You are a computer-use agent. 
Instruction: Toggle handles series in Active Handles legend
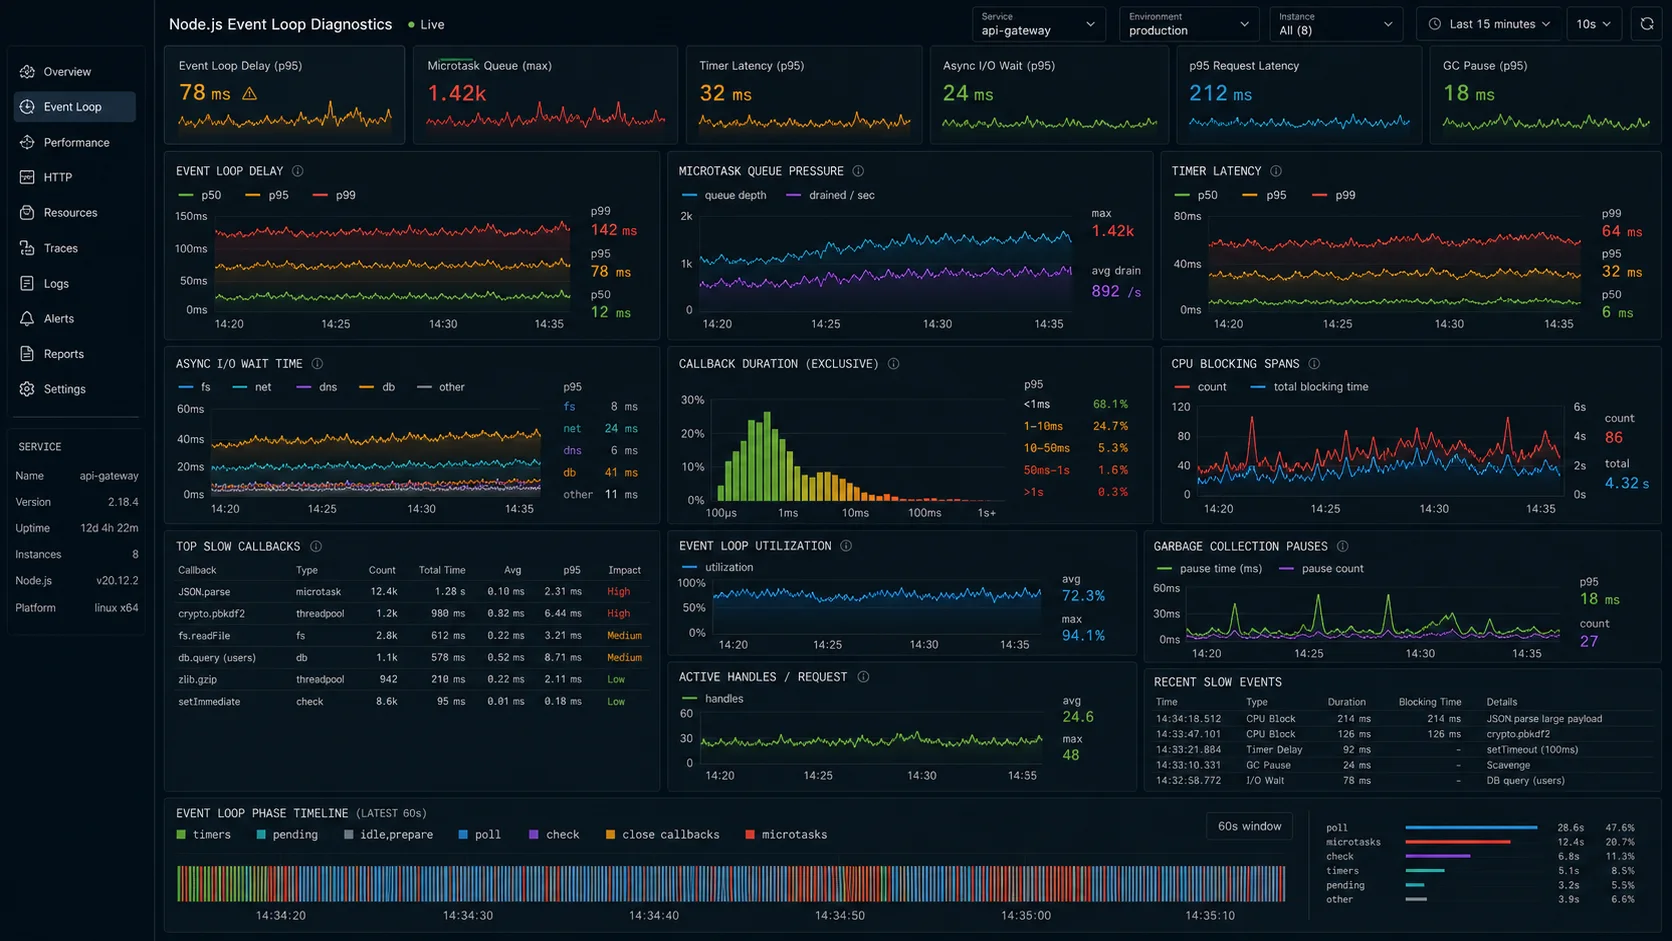click(x=712, y=699)
